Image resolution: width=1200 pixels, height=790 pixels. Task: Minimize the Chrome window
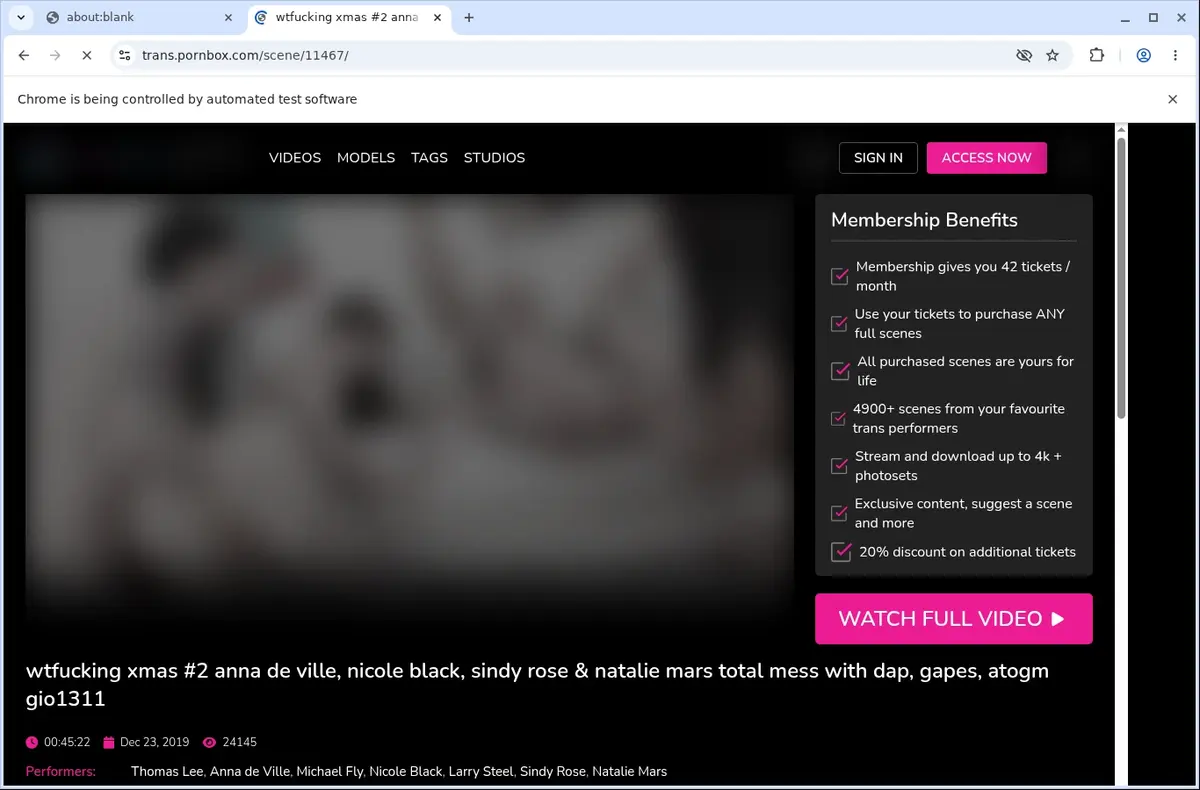coord(1125,17)
